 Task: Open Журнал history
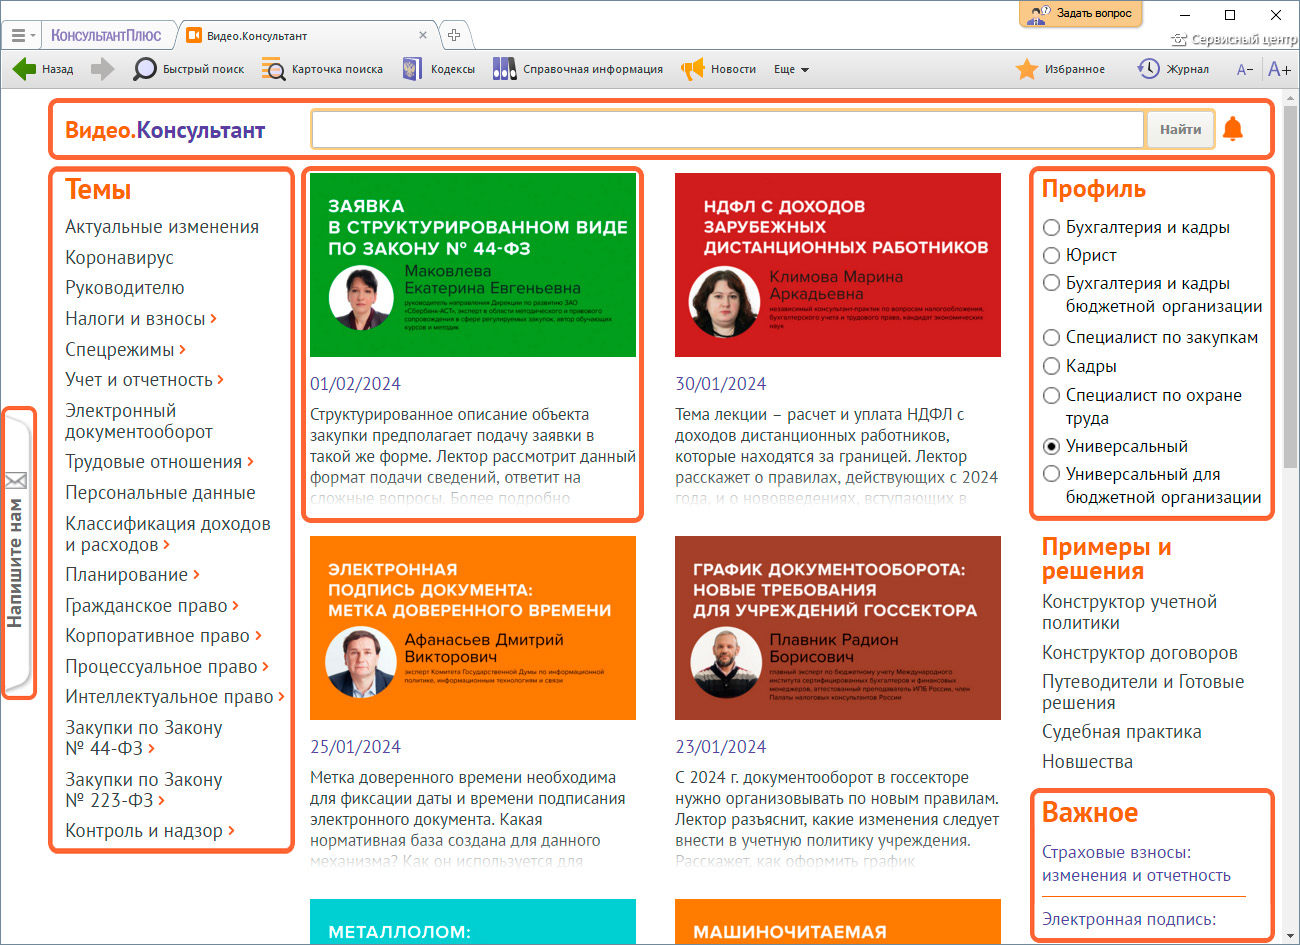pos(1173,69)
